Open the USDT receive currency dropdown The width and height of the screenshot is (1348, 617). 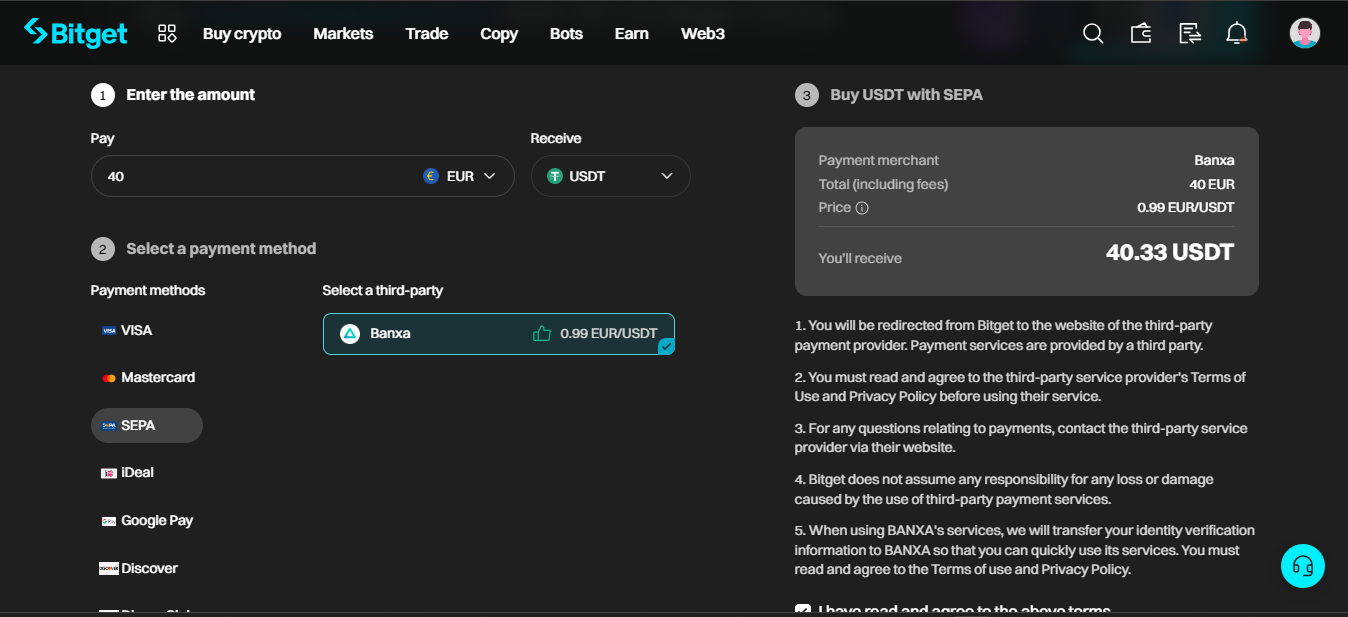coord(611,176)
